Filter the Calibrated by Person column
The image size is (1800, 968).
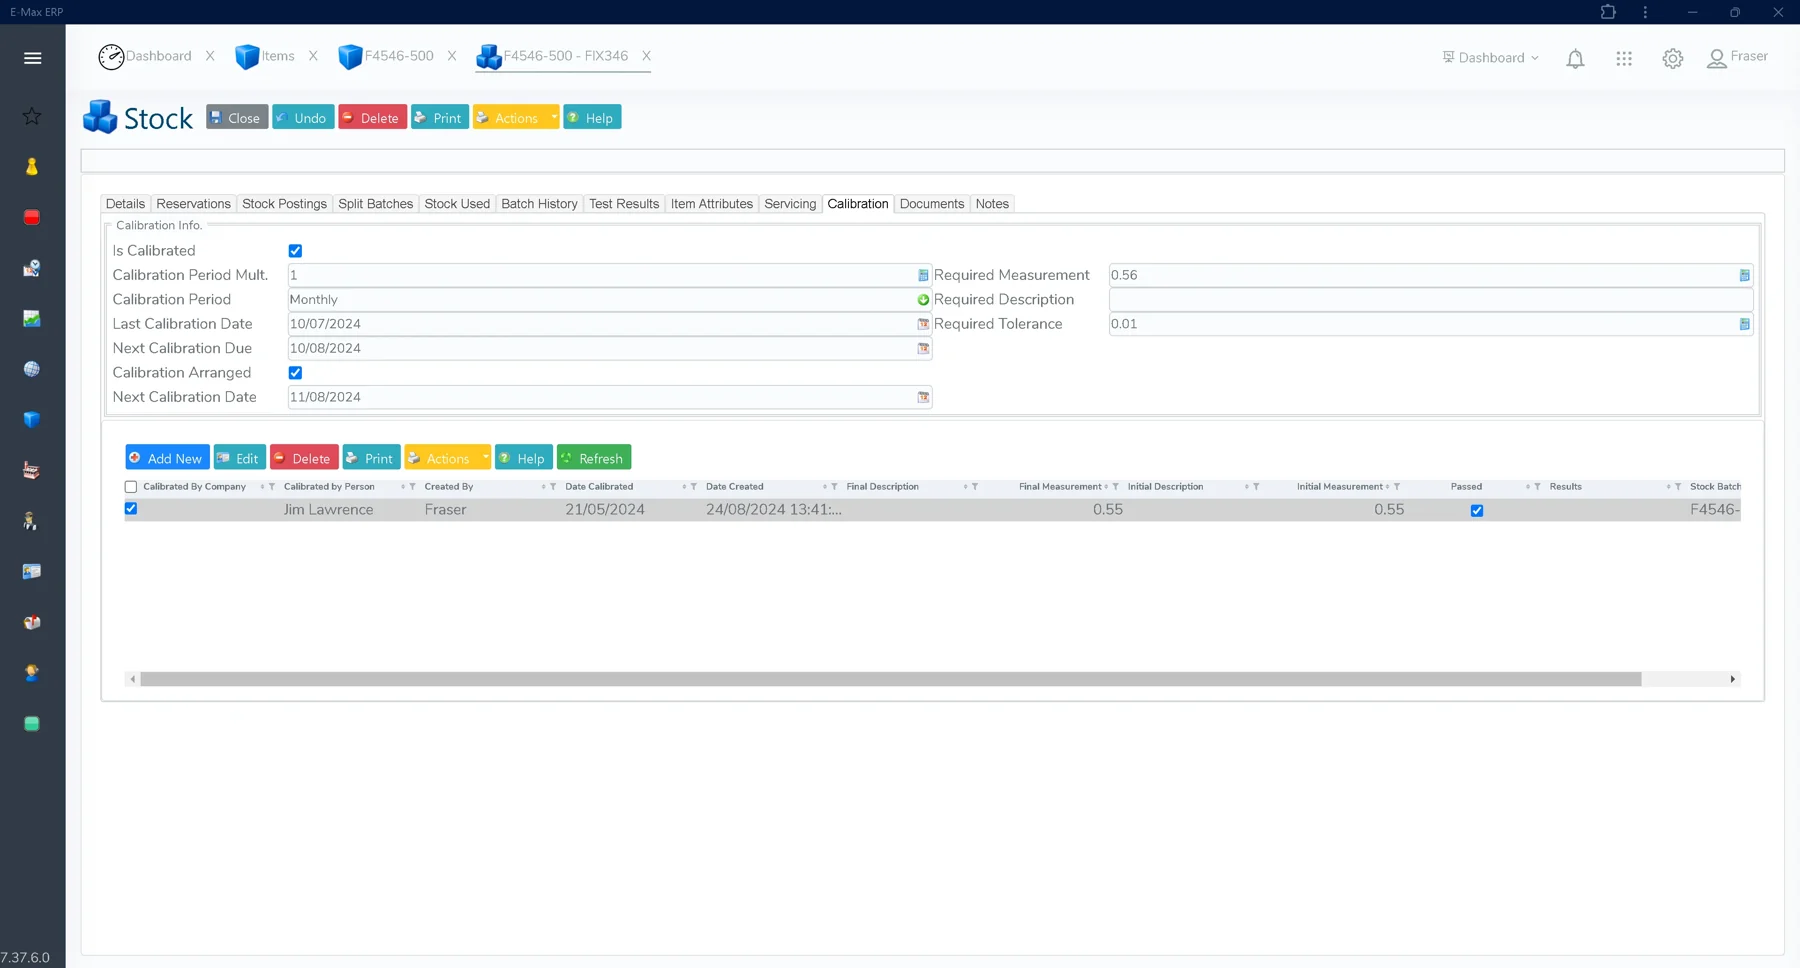coord(412,487)
